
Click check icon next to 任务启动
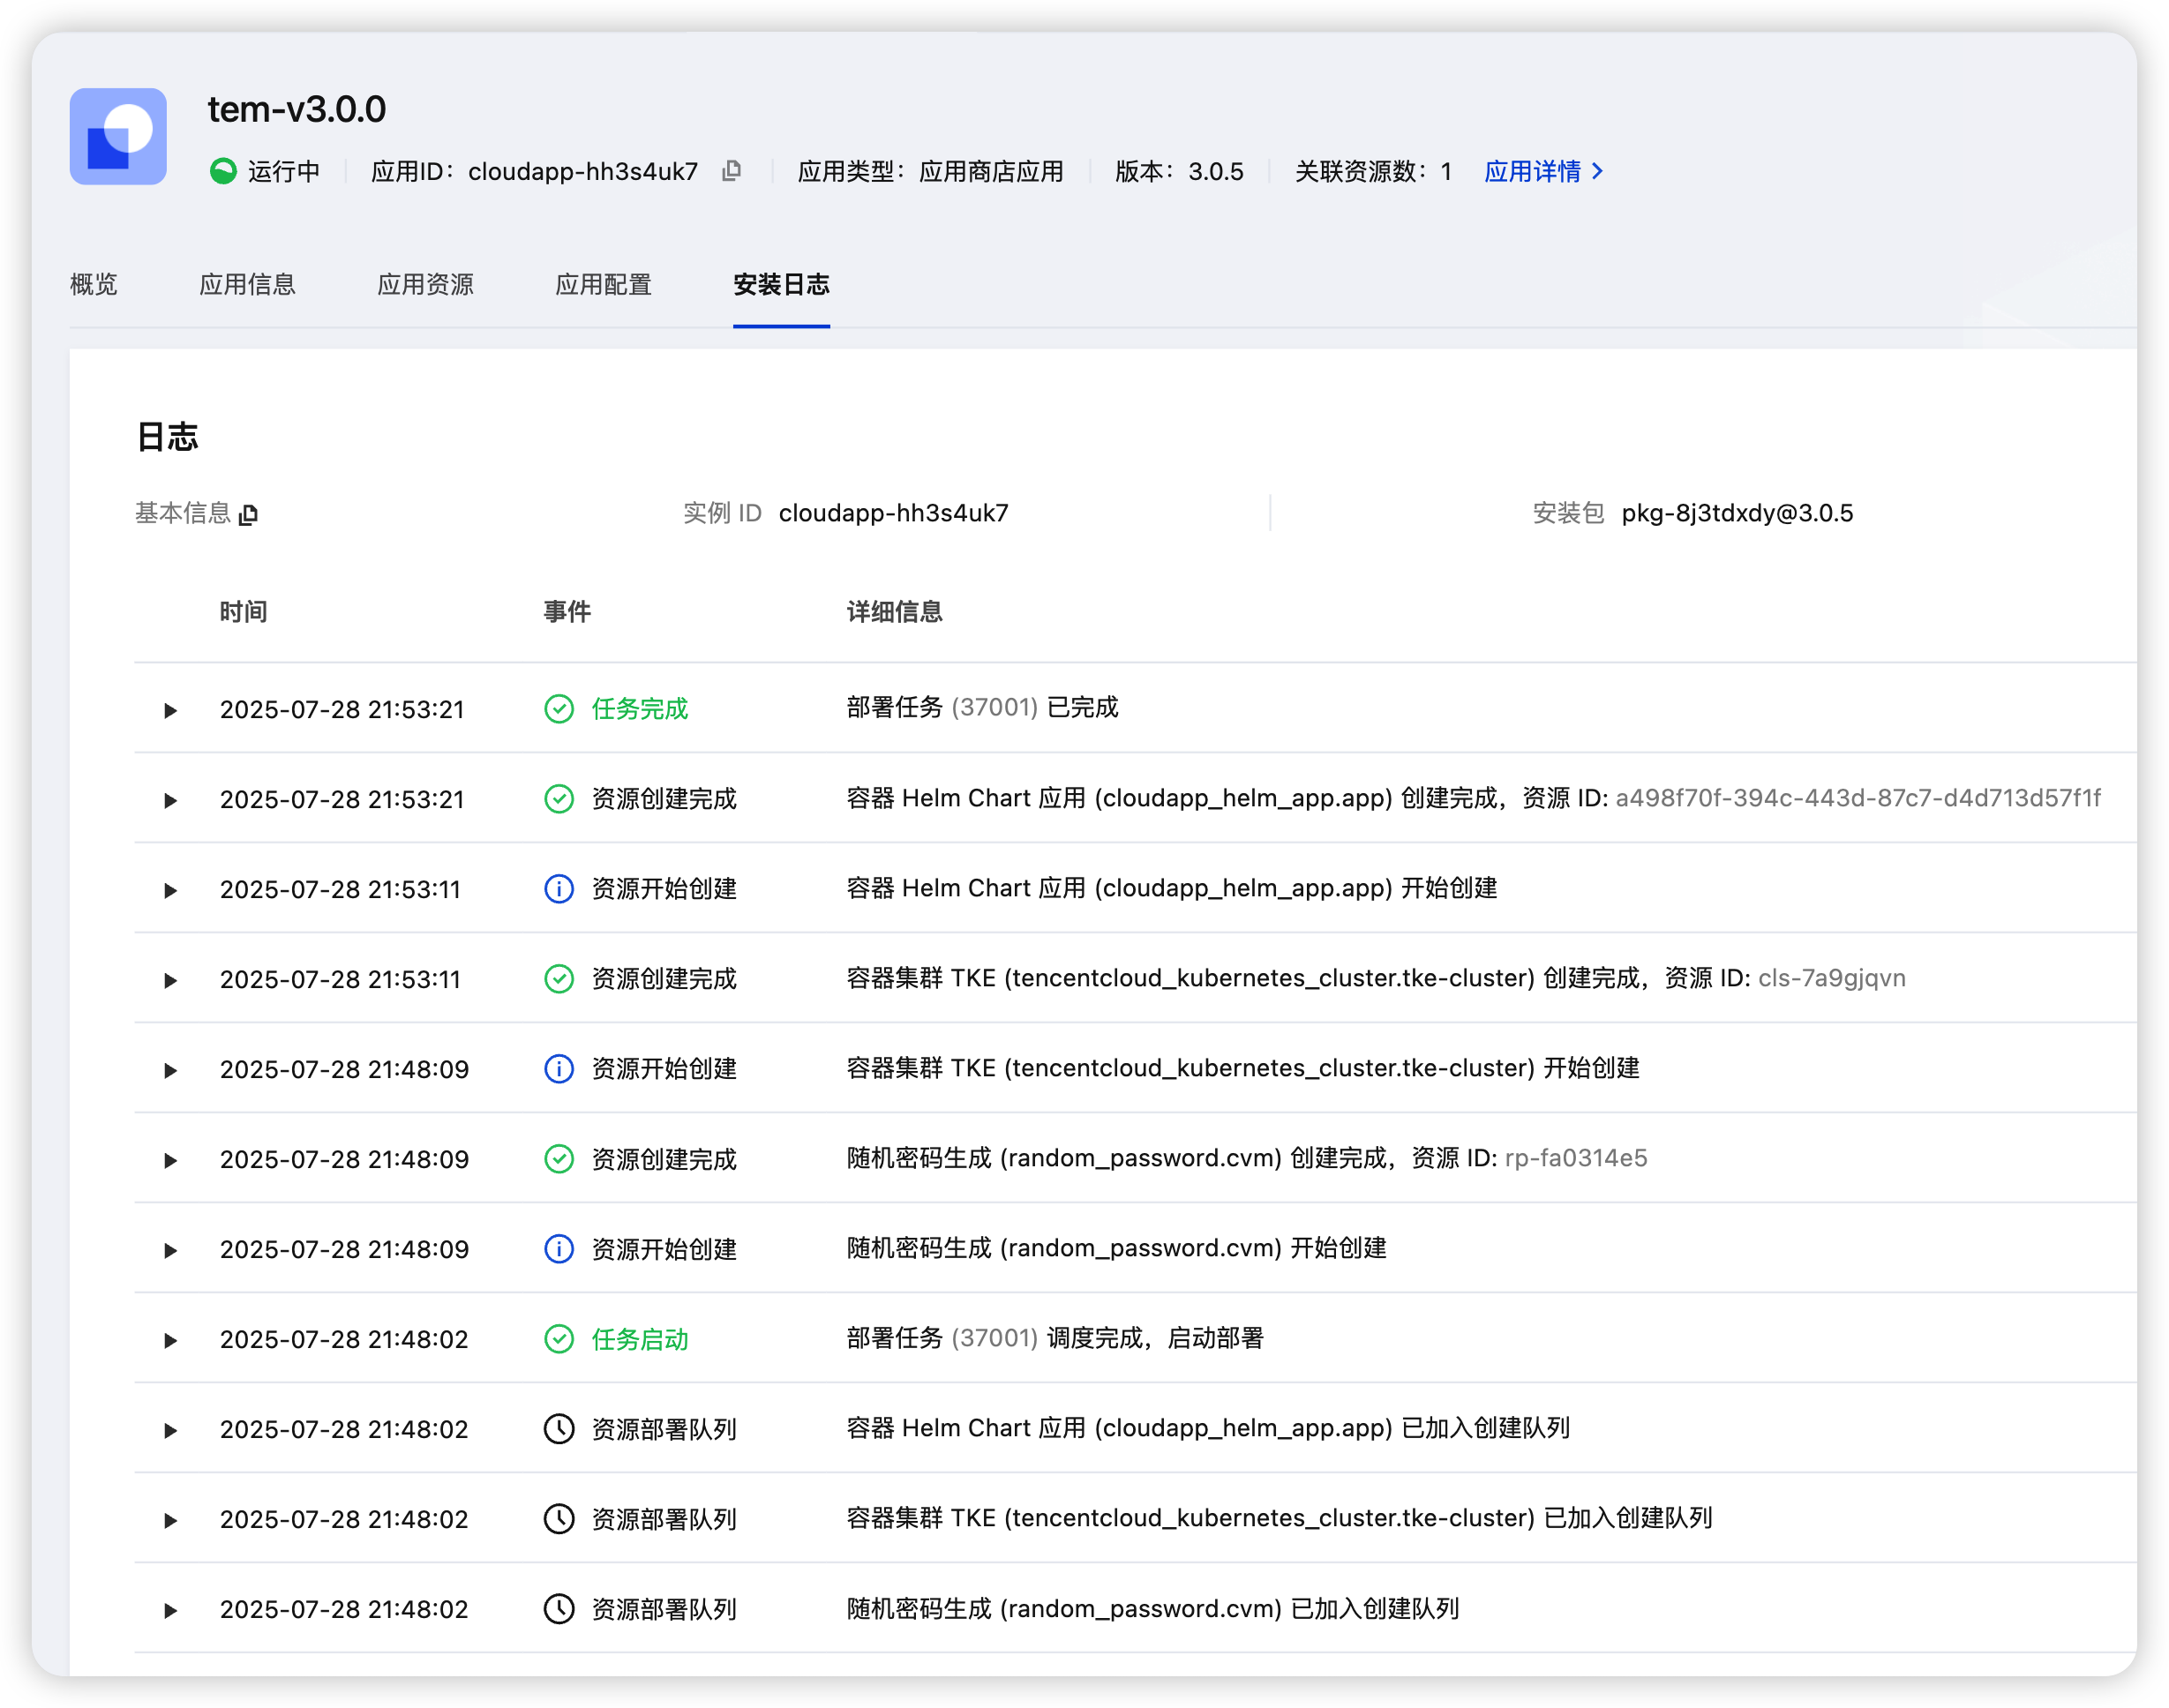[x=558, y=1339]
